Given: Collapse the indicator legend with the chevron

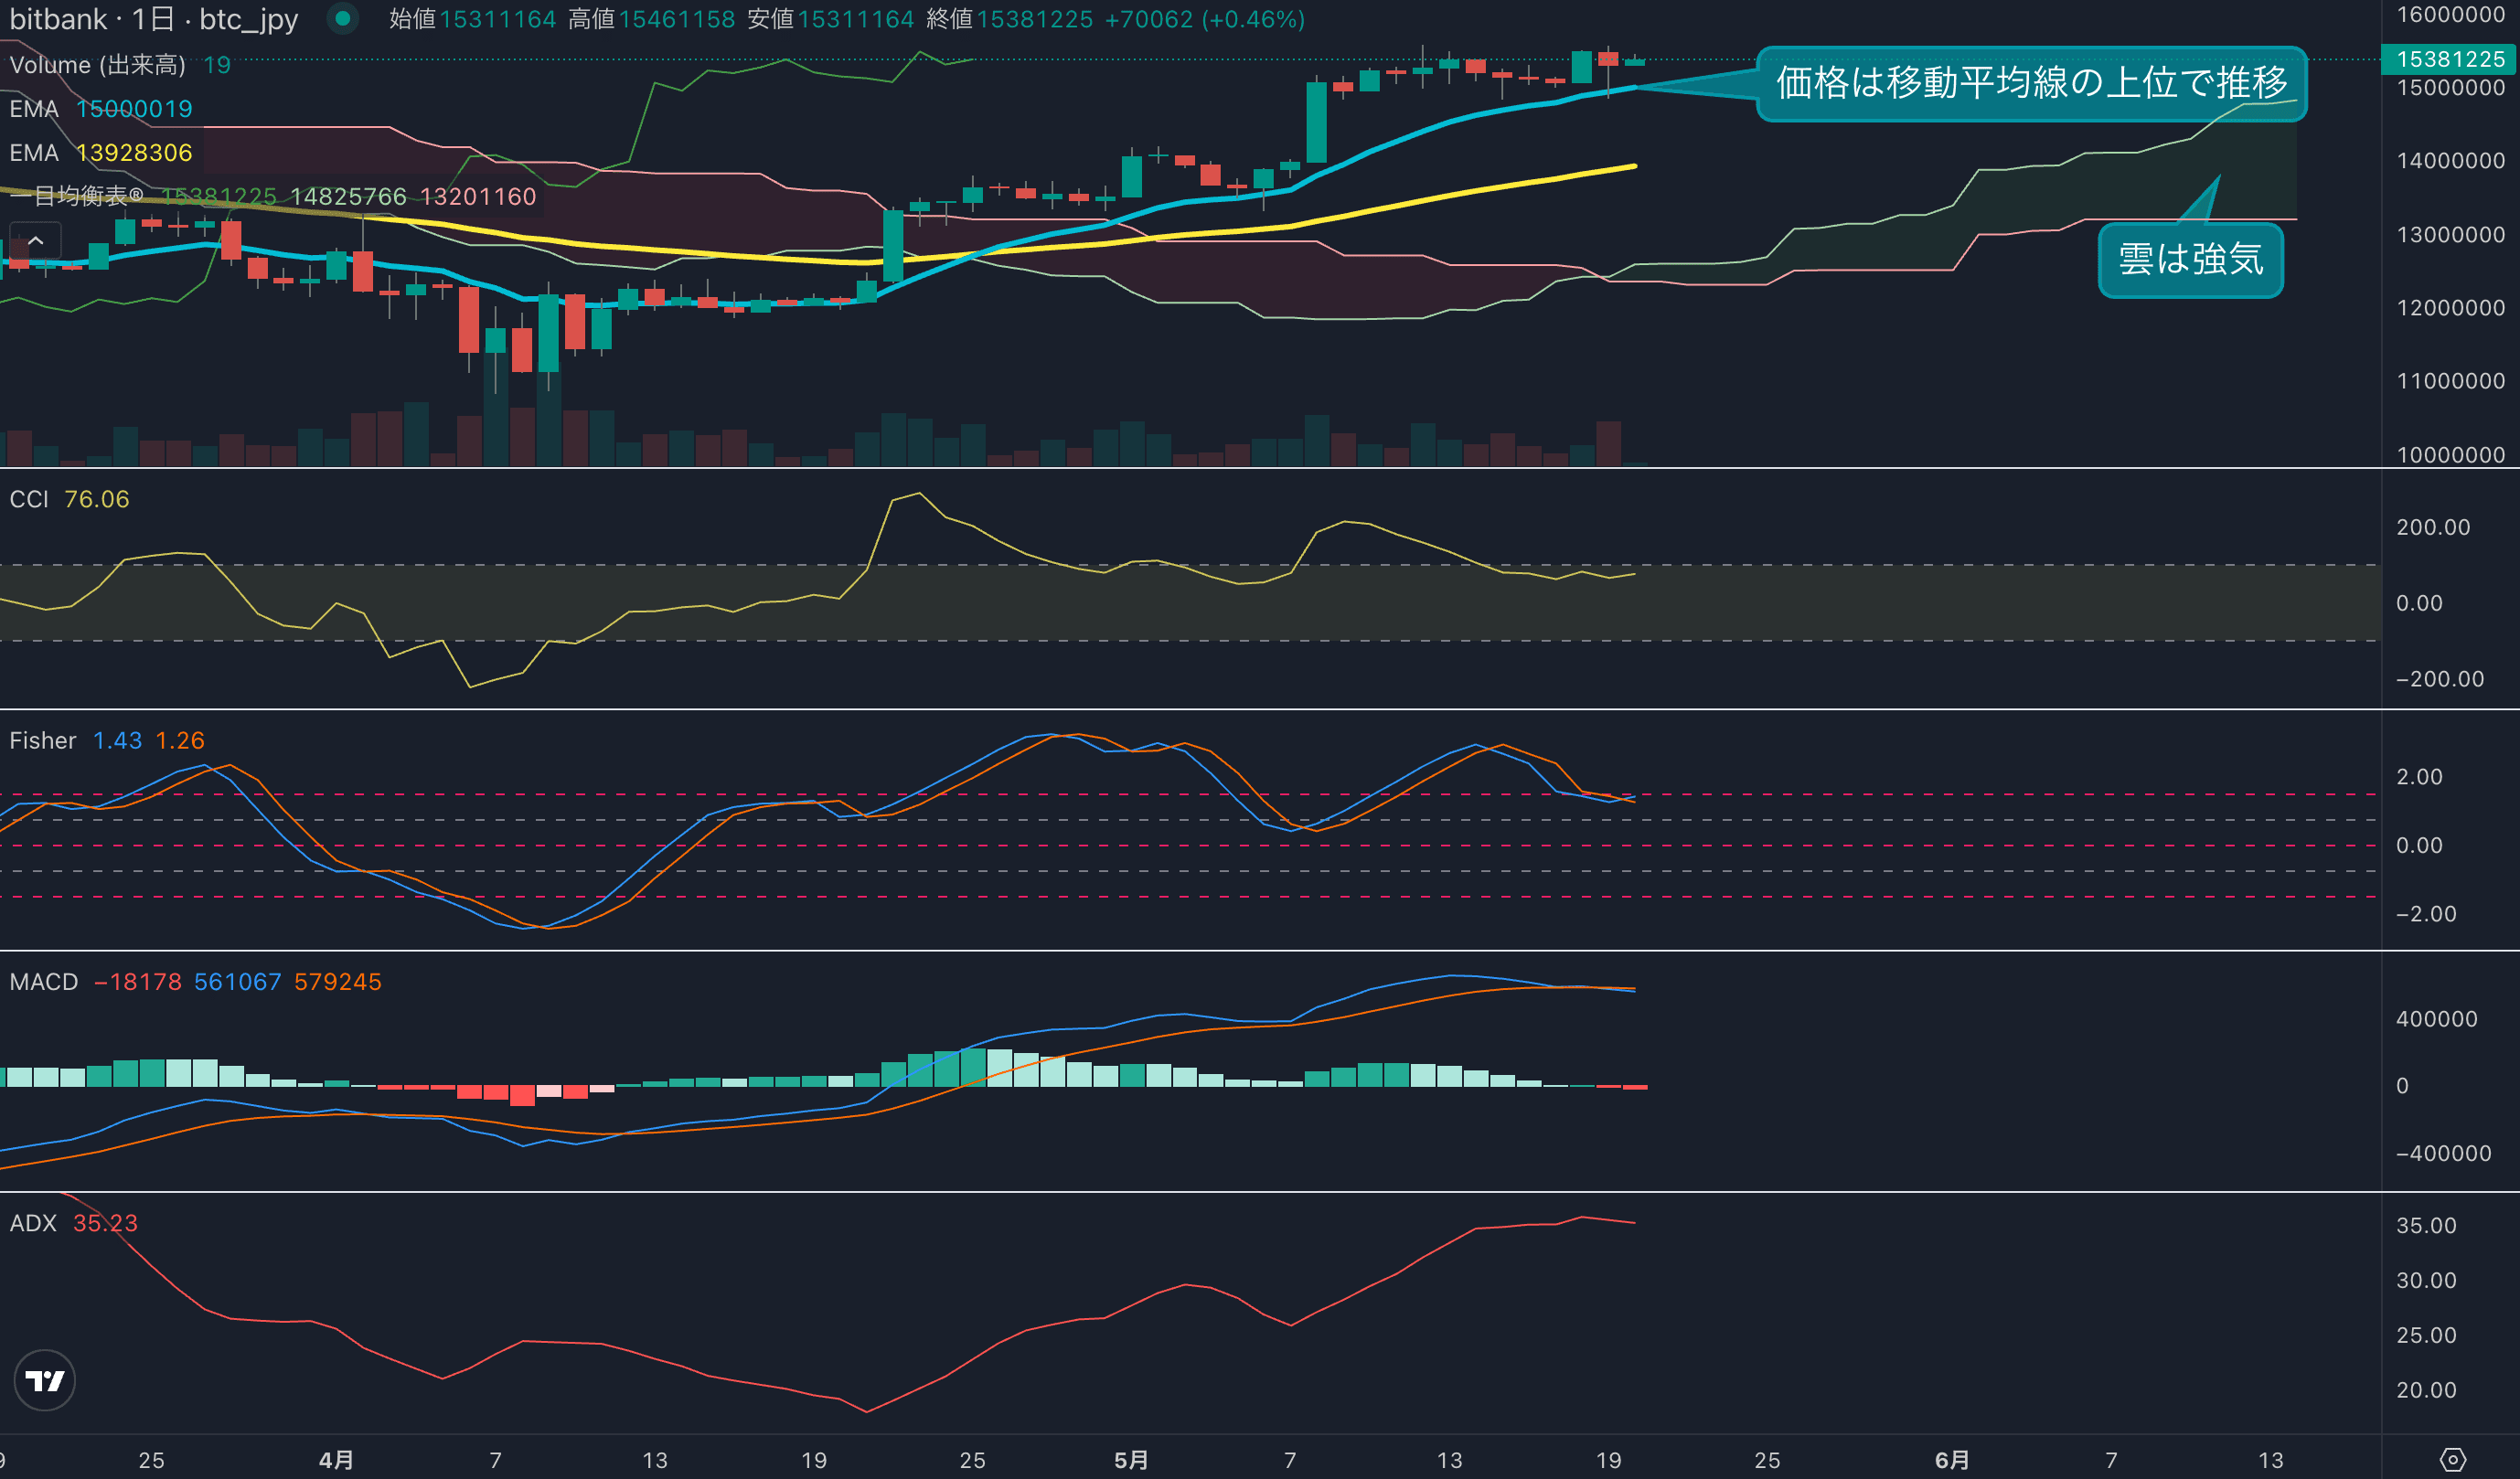Looking at the screenshot, I should pyautogui.click(x=35, y=241).
